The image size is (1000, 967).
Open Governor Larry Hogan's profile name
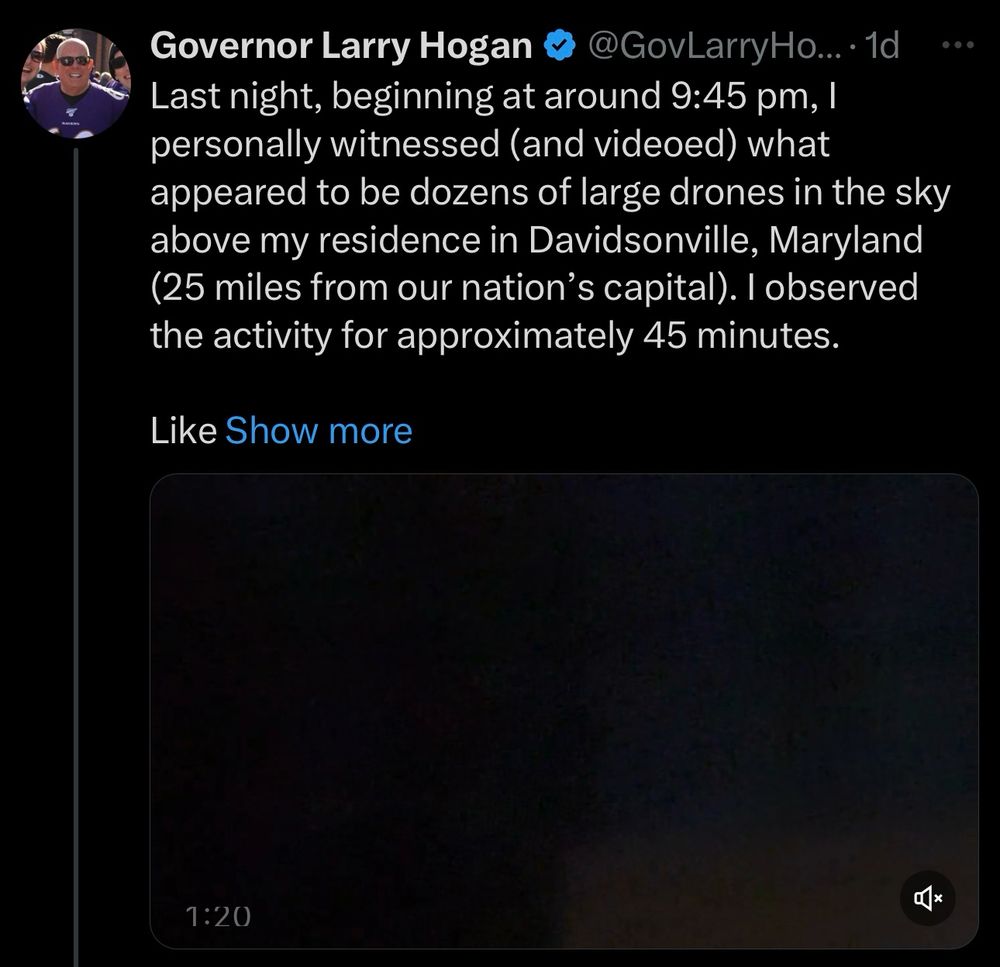pos(340,44)
